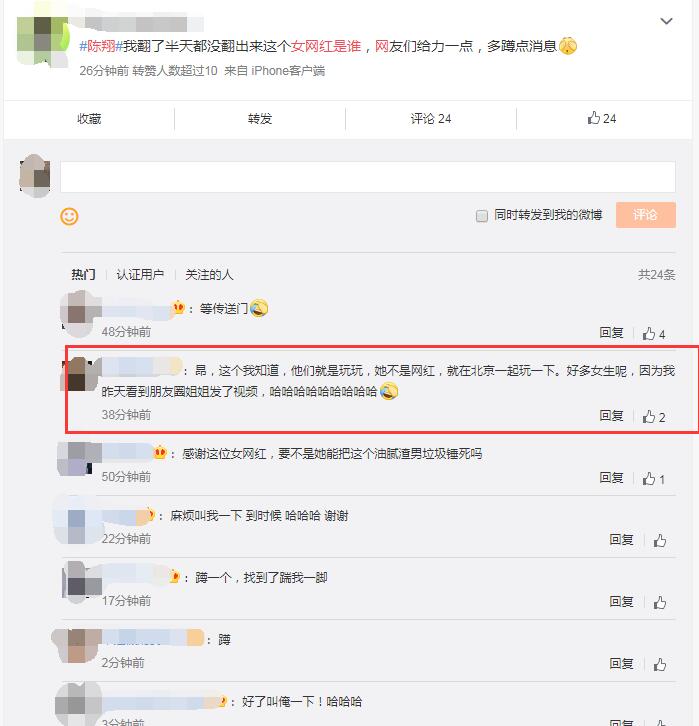The width and height of the screenshot is (699, 726).
Task: Submit with the orange 评论 button
Action: tap(645, 215)
